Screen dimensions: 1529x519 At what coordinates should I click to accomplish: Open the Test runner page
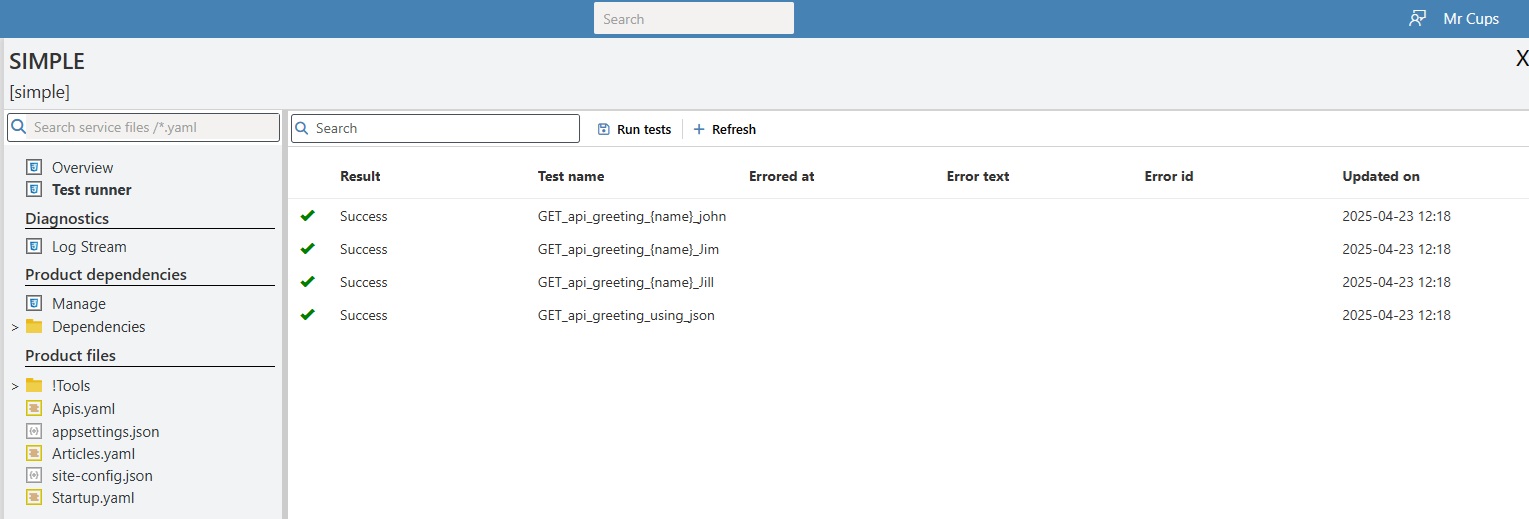[91, 189]
